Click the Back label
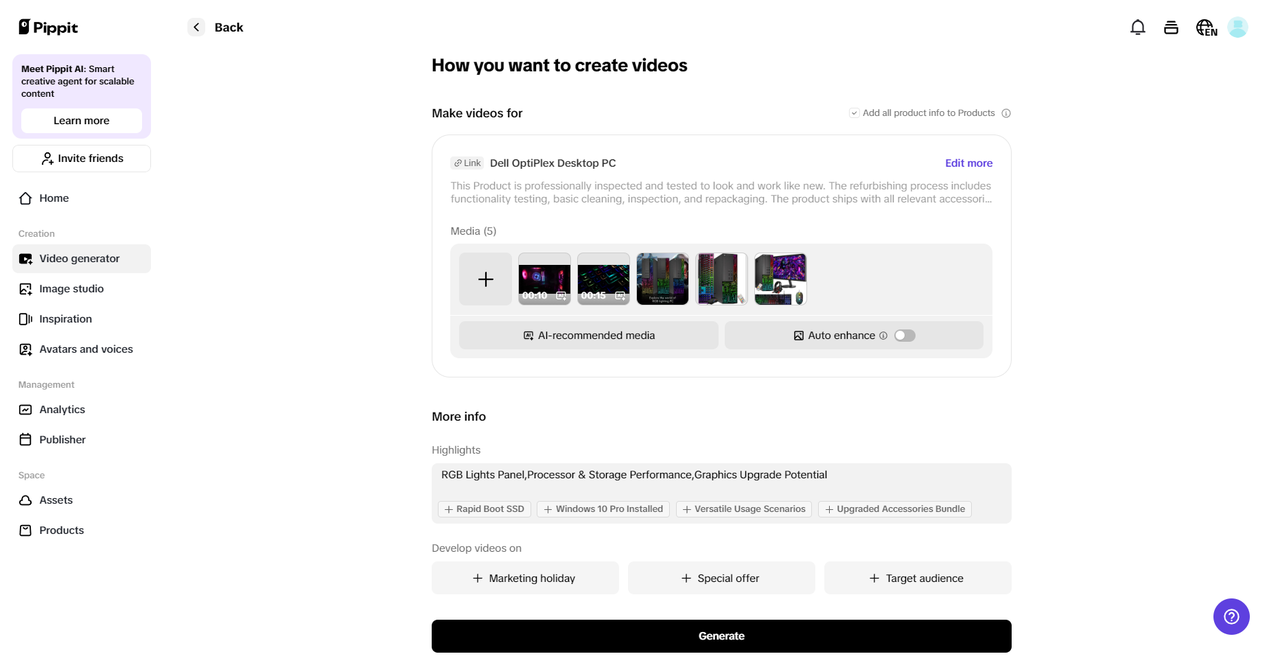 click(x=229, y=27)
